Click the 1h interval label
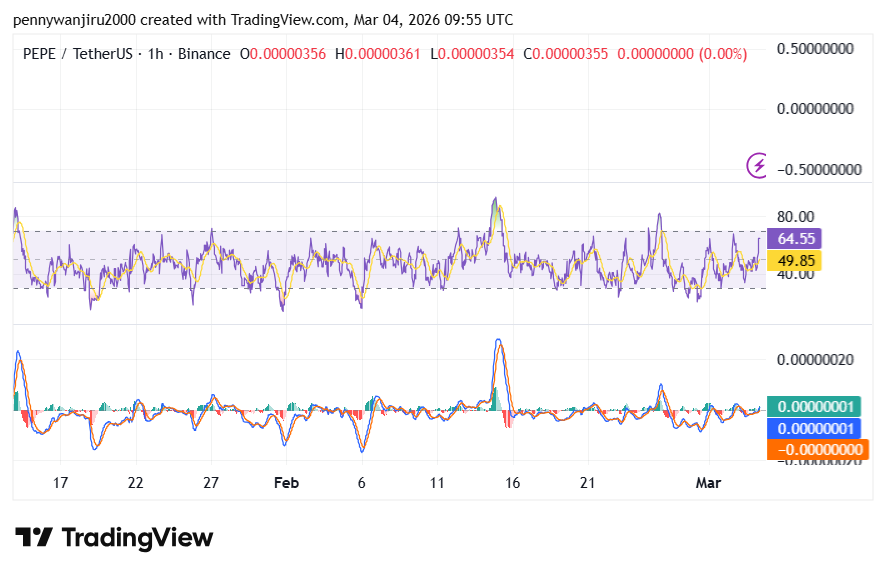 pos(156,54)
